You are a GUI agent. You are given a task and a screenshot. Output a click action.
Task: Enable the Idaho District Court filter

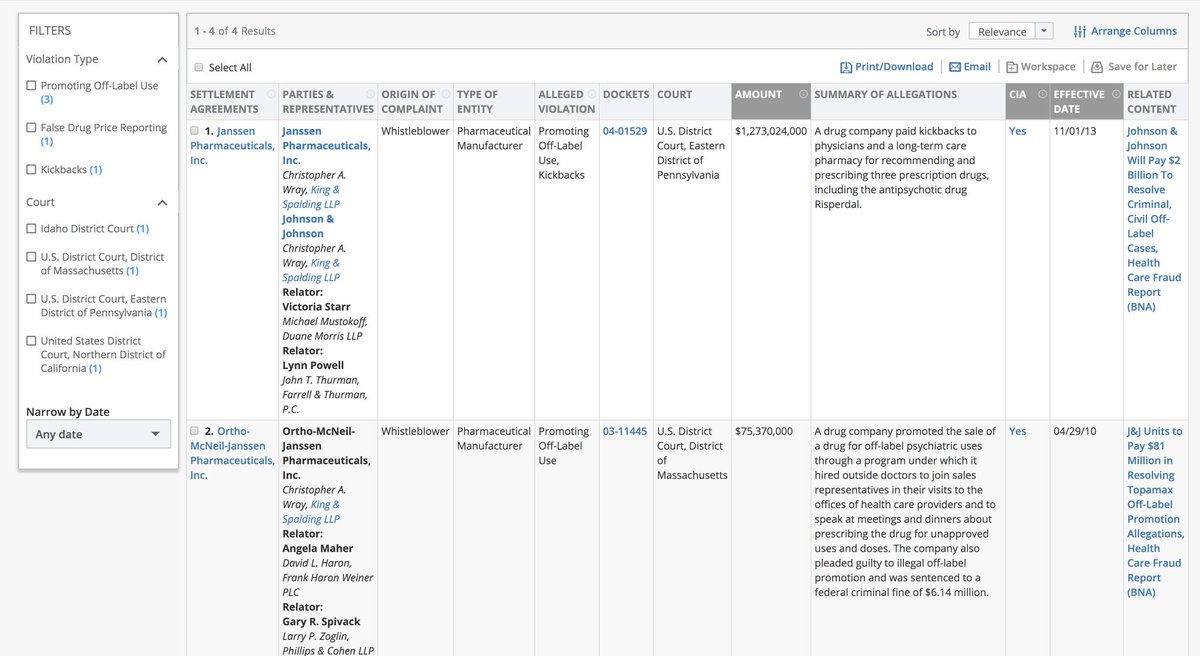click(x=32, y=229)
